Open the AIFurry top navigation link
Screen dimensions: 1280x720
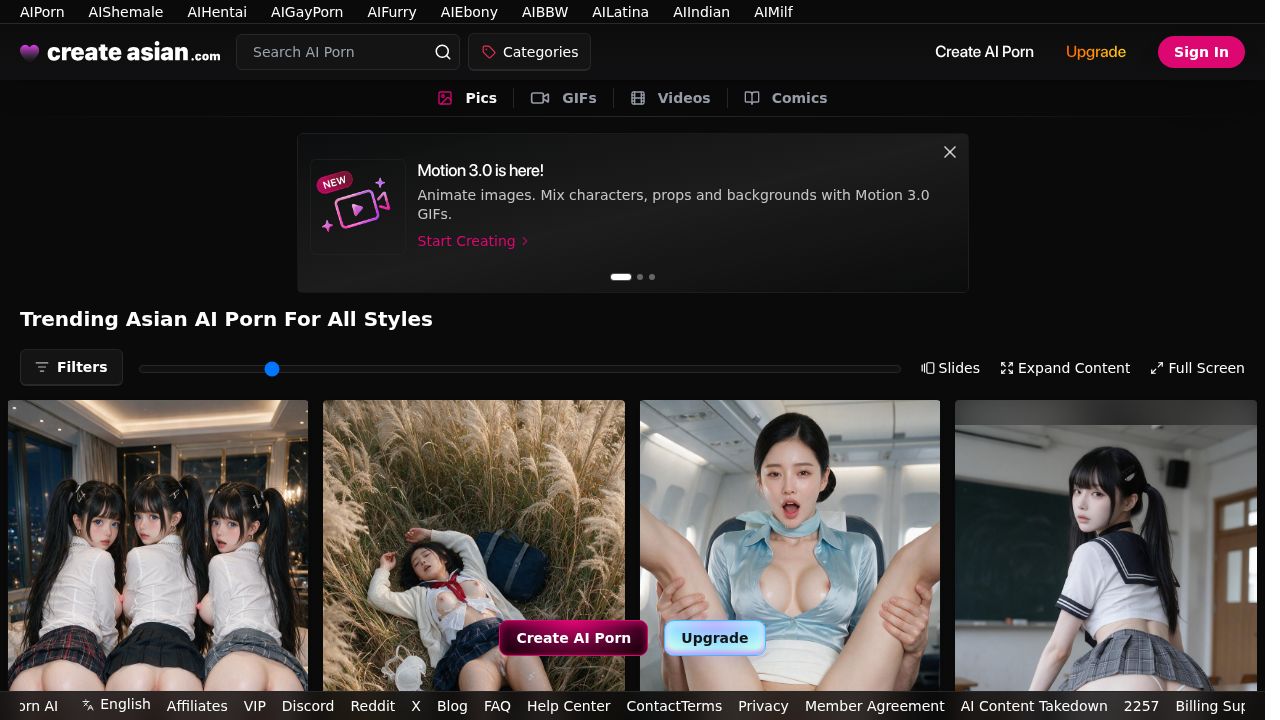coord(392,12)
